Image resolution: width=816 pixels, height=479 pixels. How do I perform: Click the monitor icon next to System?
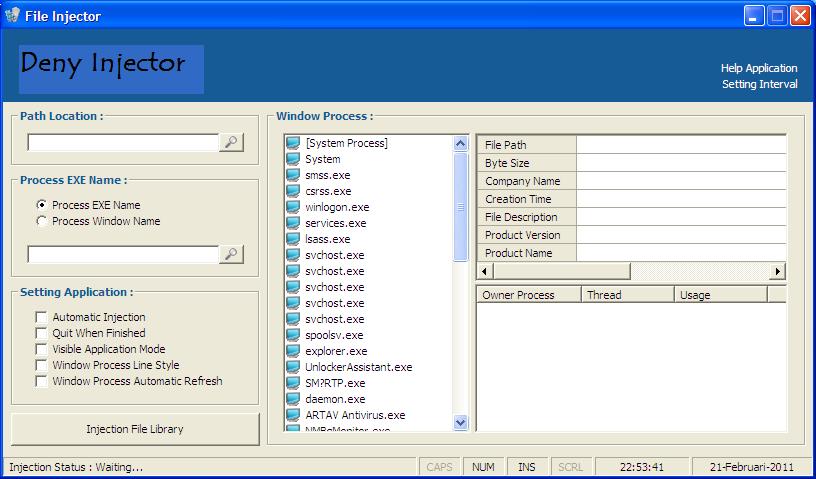pyautogui.click(x=293, y=159)
